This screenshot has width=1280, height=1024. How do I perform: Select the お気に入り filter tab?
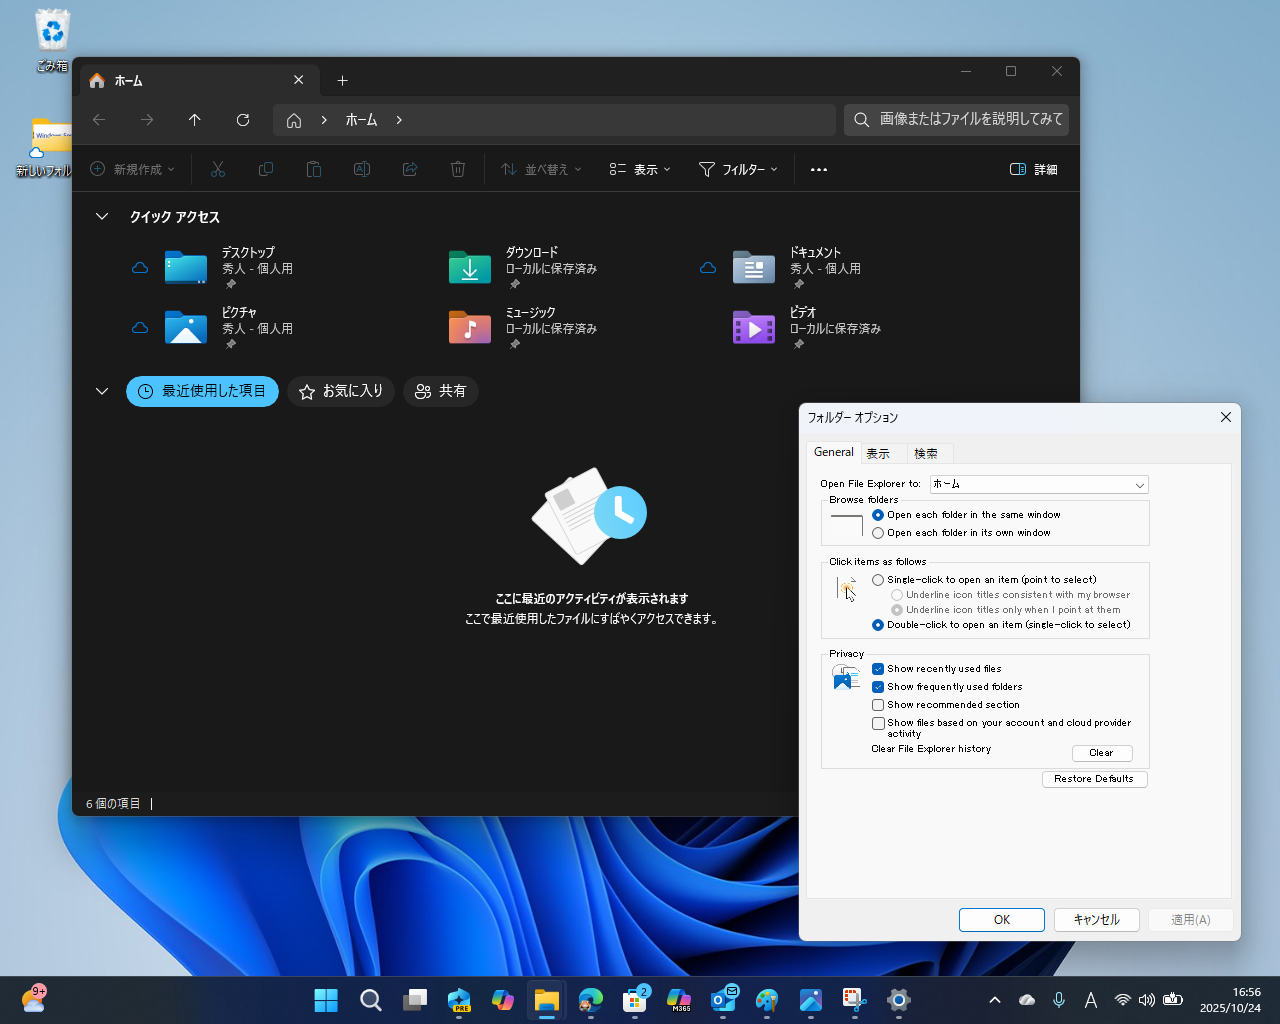tap(341, 391)
